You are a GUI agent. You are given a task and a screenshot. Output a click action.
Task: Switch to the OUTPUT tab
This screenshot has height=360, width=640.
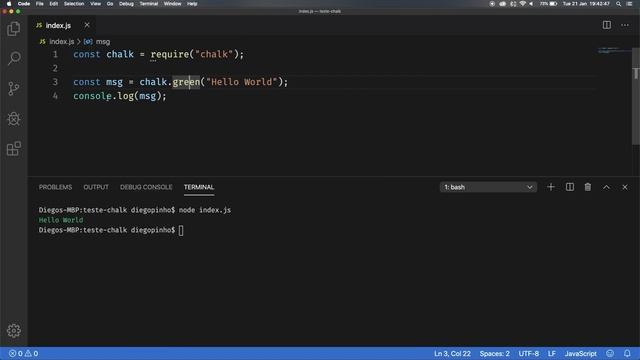pyautogui.click(x=96, y=187)
